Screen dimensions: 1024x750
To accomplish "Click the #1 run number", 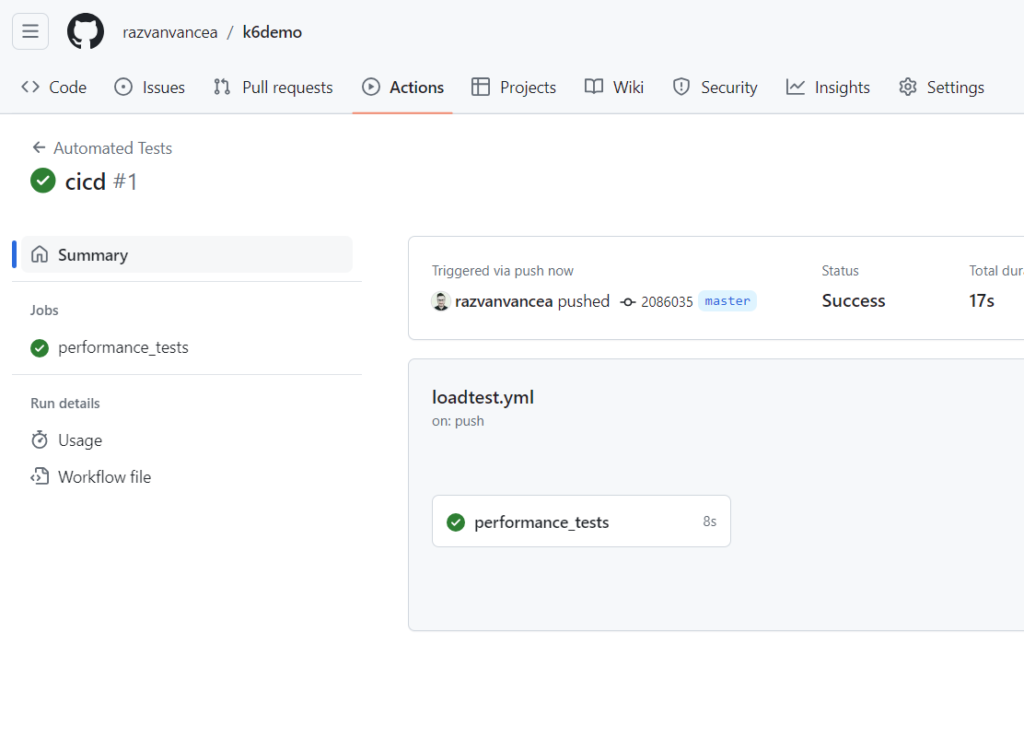I will point(125,182).
